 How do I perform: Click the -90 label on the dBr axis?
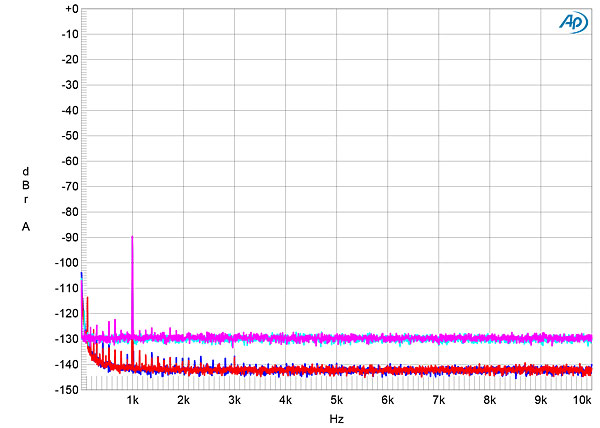[70, 238]
